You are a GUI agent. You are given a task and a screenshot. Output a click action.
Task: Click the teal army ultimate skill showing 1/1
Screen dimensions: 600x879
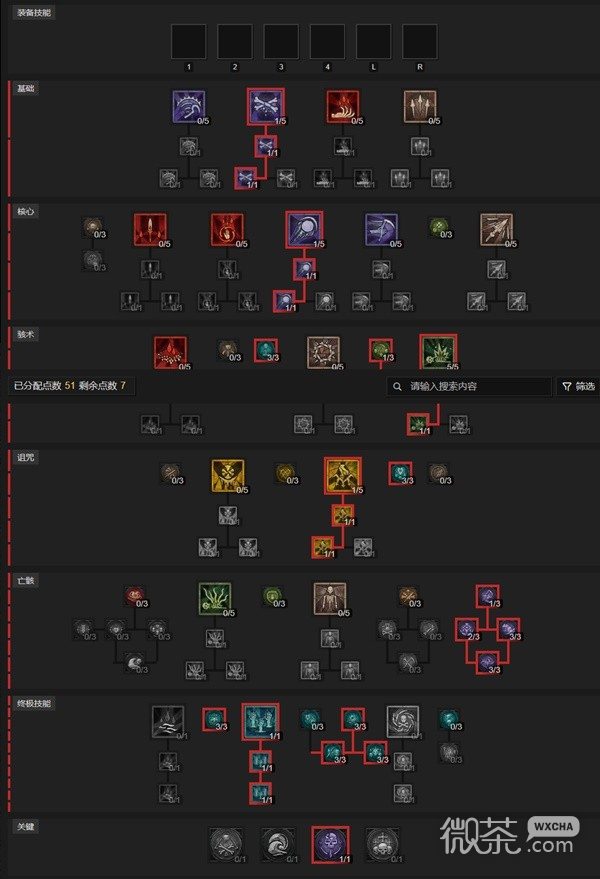click(x=260, y=721)
